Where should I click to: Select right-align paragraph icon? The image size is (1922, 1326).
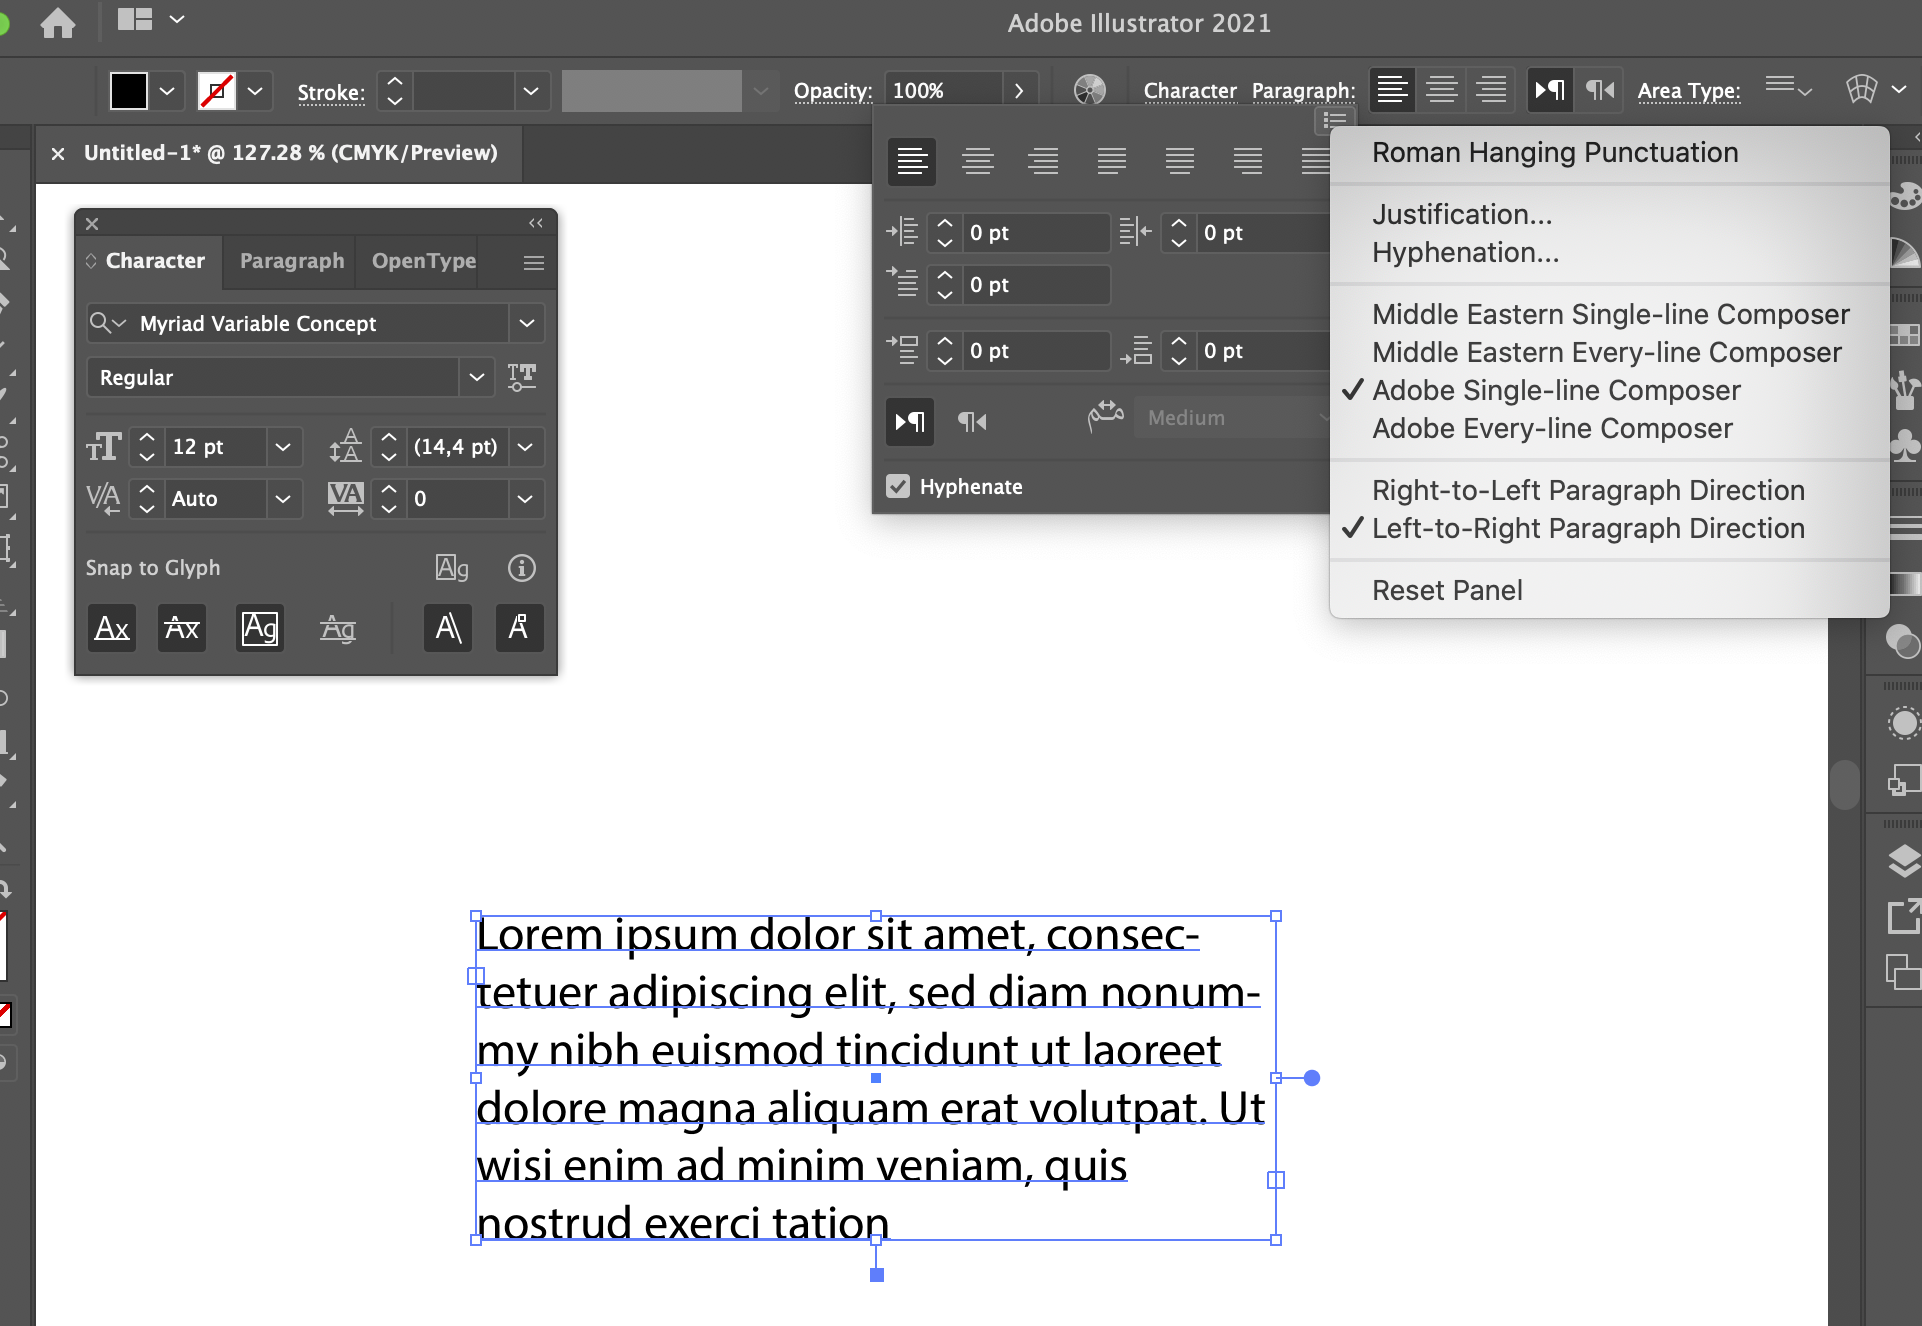coord(1044,160)
